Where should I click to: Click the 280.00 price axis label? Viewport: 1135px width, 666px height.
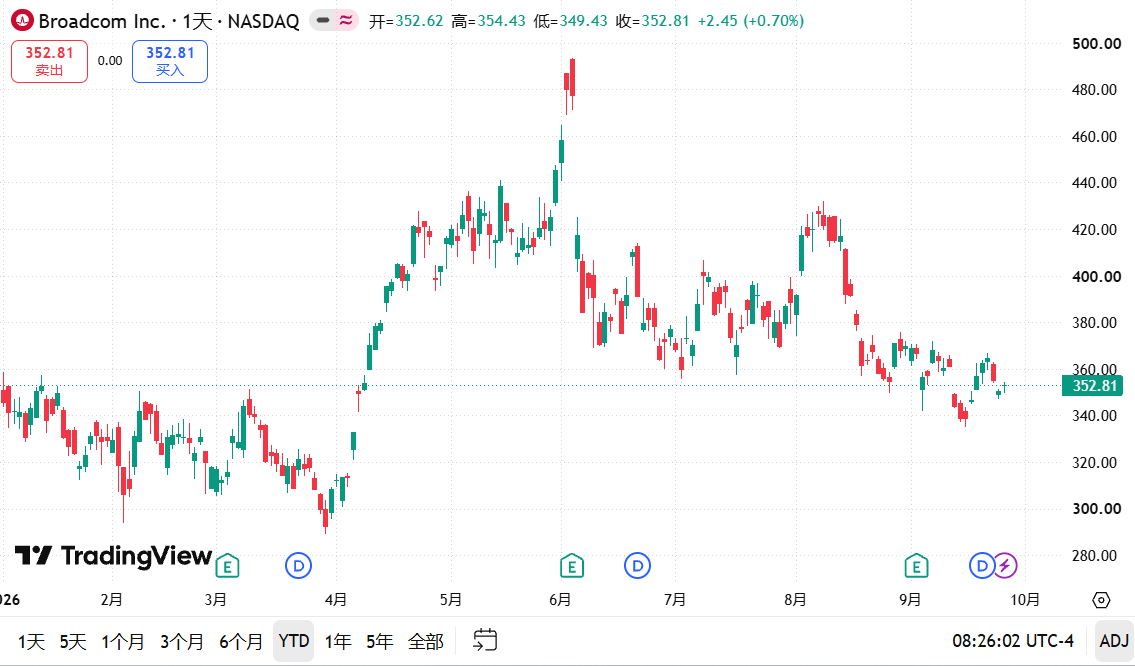point(1094,556)
